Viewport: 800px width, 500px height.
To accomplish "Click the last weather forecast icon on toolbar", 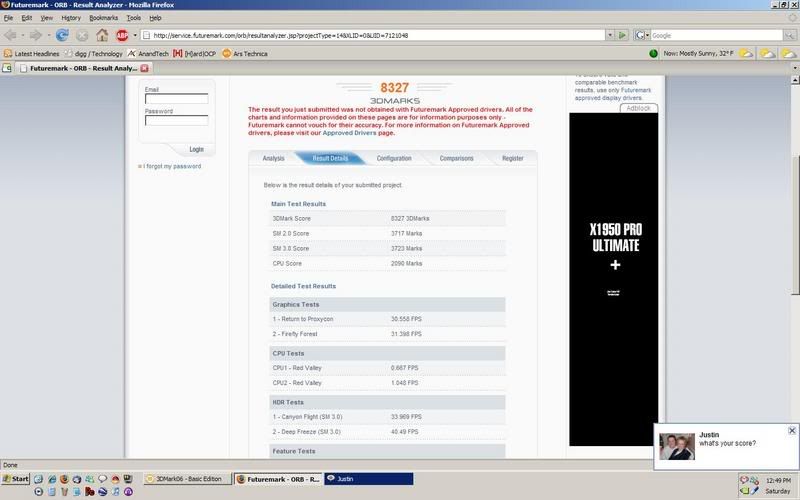I will tap(789, 53).
